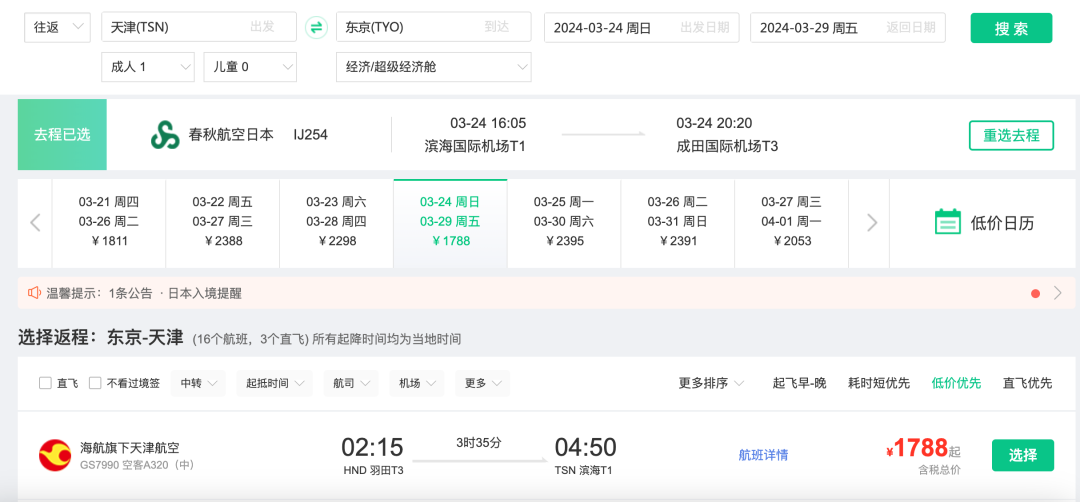This screenshot has height=502, width=1080.
Task: Expand the 成人 1 passenger dropdown
Action: (147, 67)
